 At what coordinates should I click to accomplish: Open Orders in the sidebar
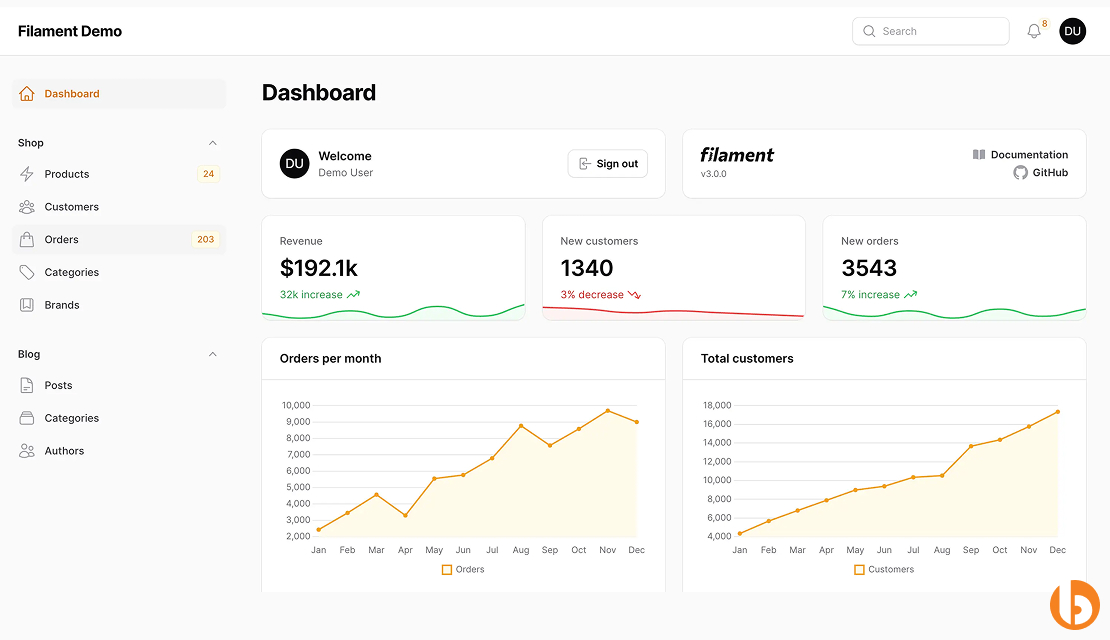tap(119, 239)
